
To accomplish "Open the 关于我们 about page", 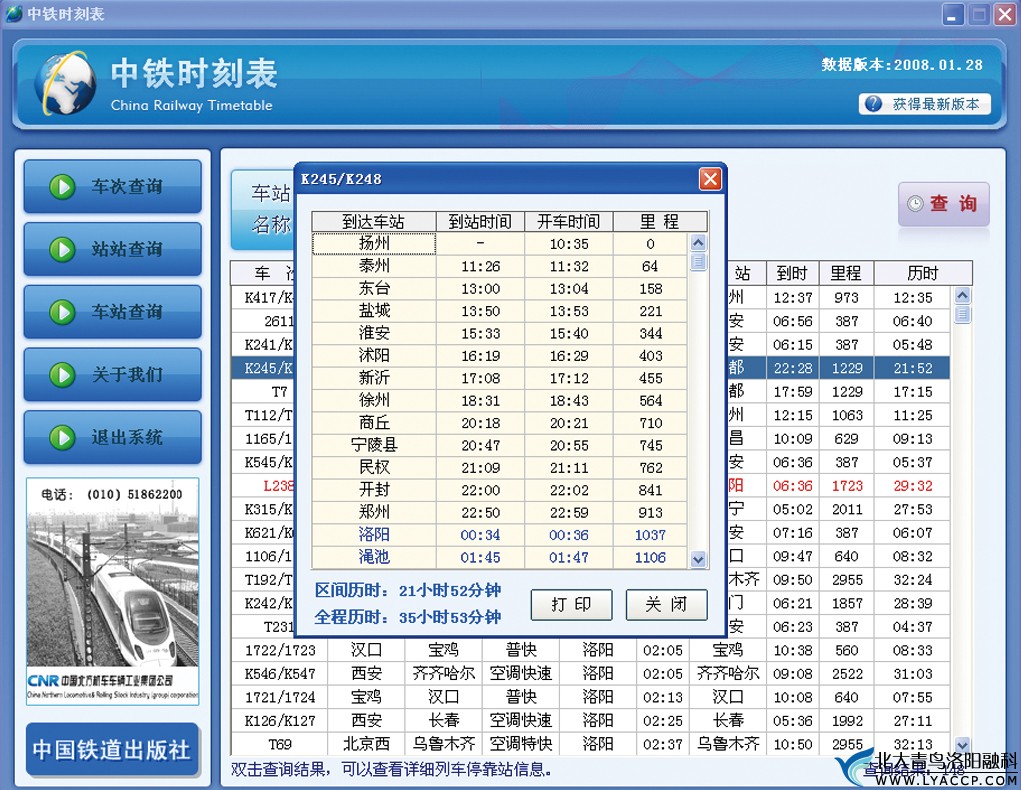I will pos(113,374).
